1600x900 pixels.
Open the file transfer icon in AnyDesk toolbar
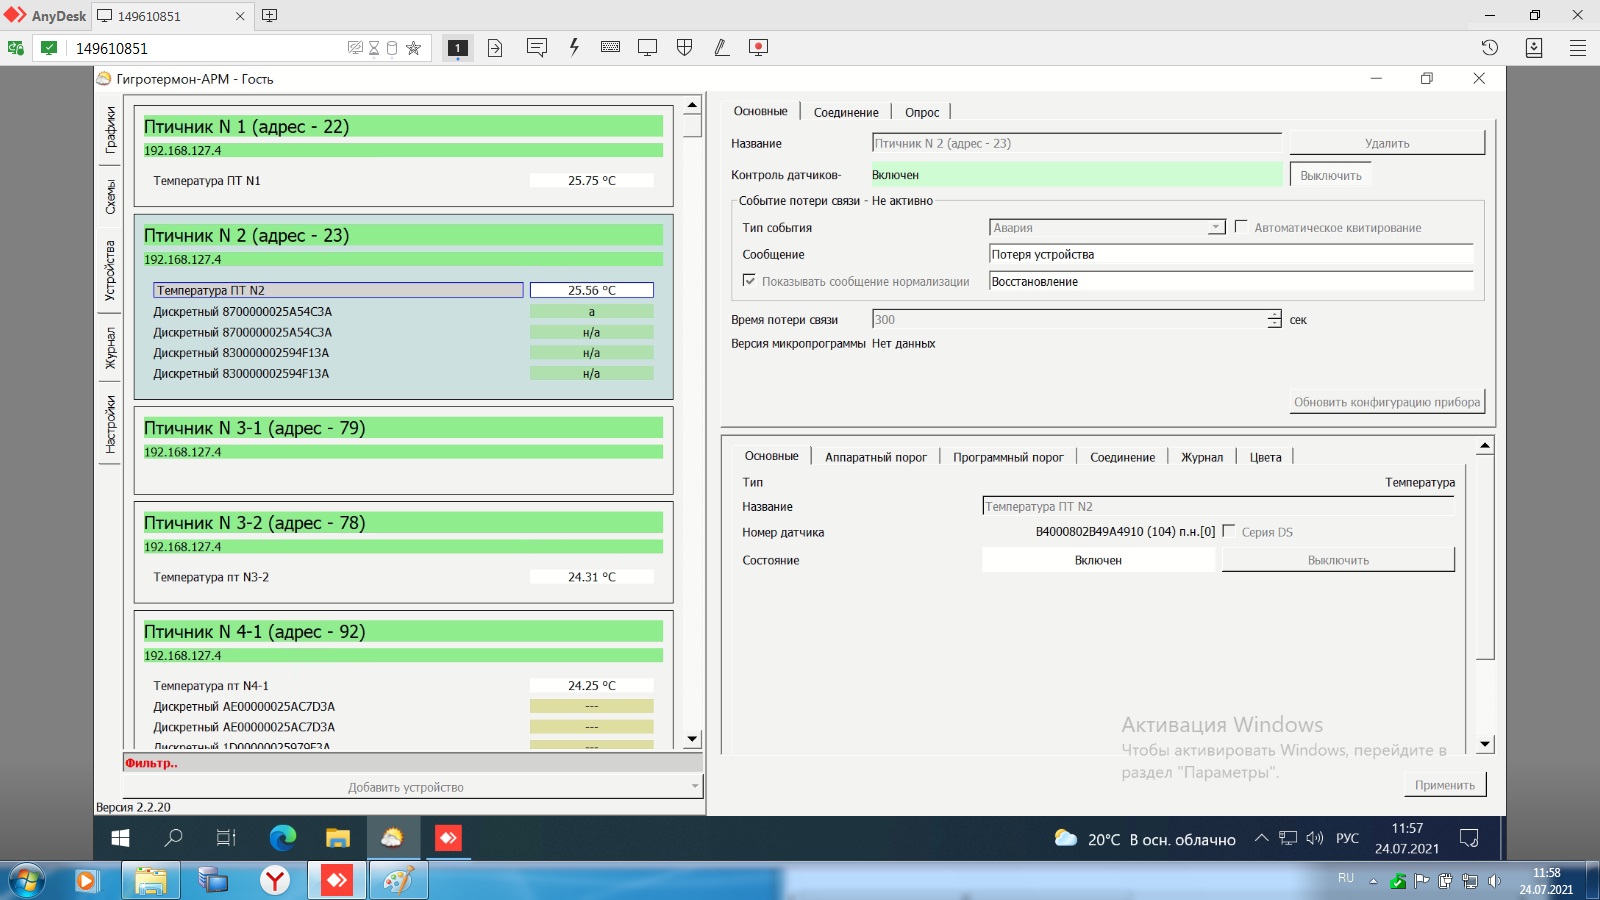coord(495,47)
